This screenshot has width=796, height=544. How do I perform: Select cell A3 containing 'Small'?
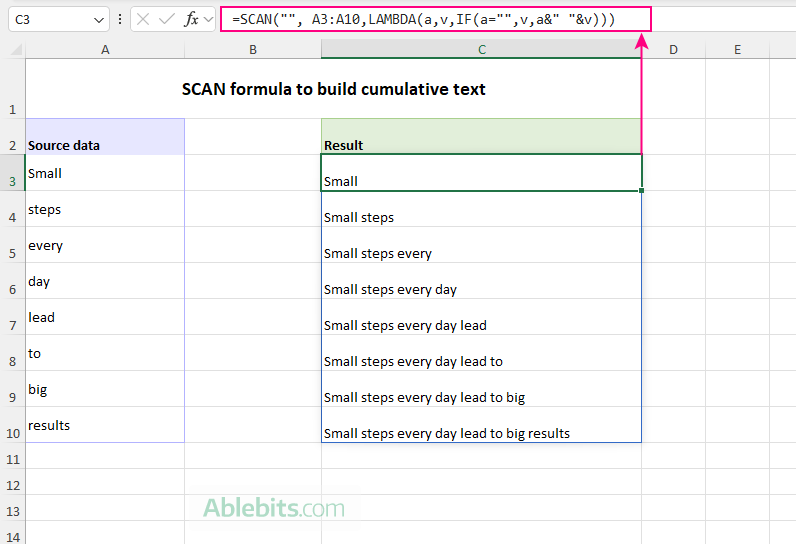click(105, 173)
